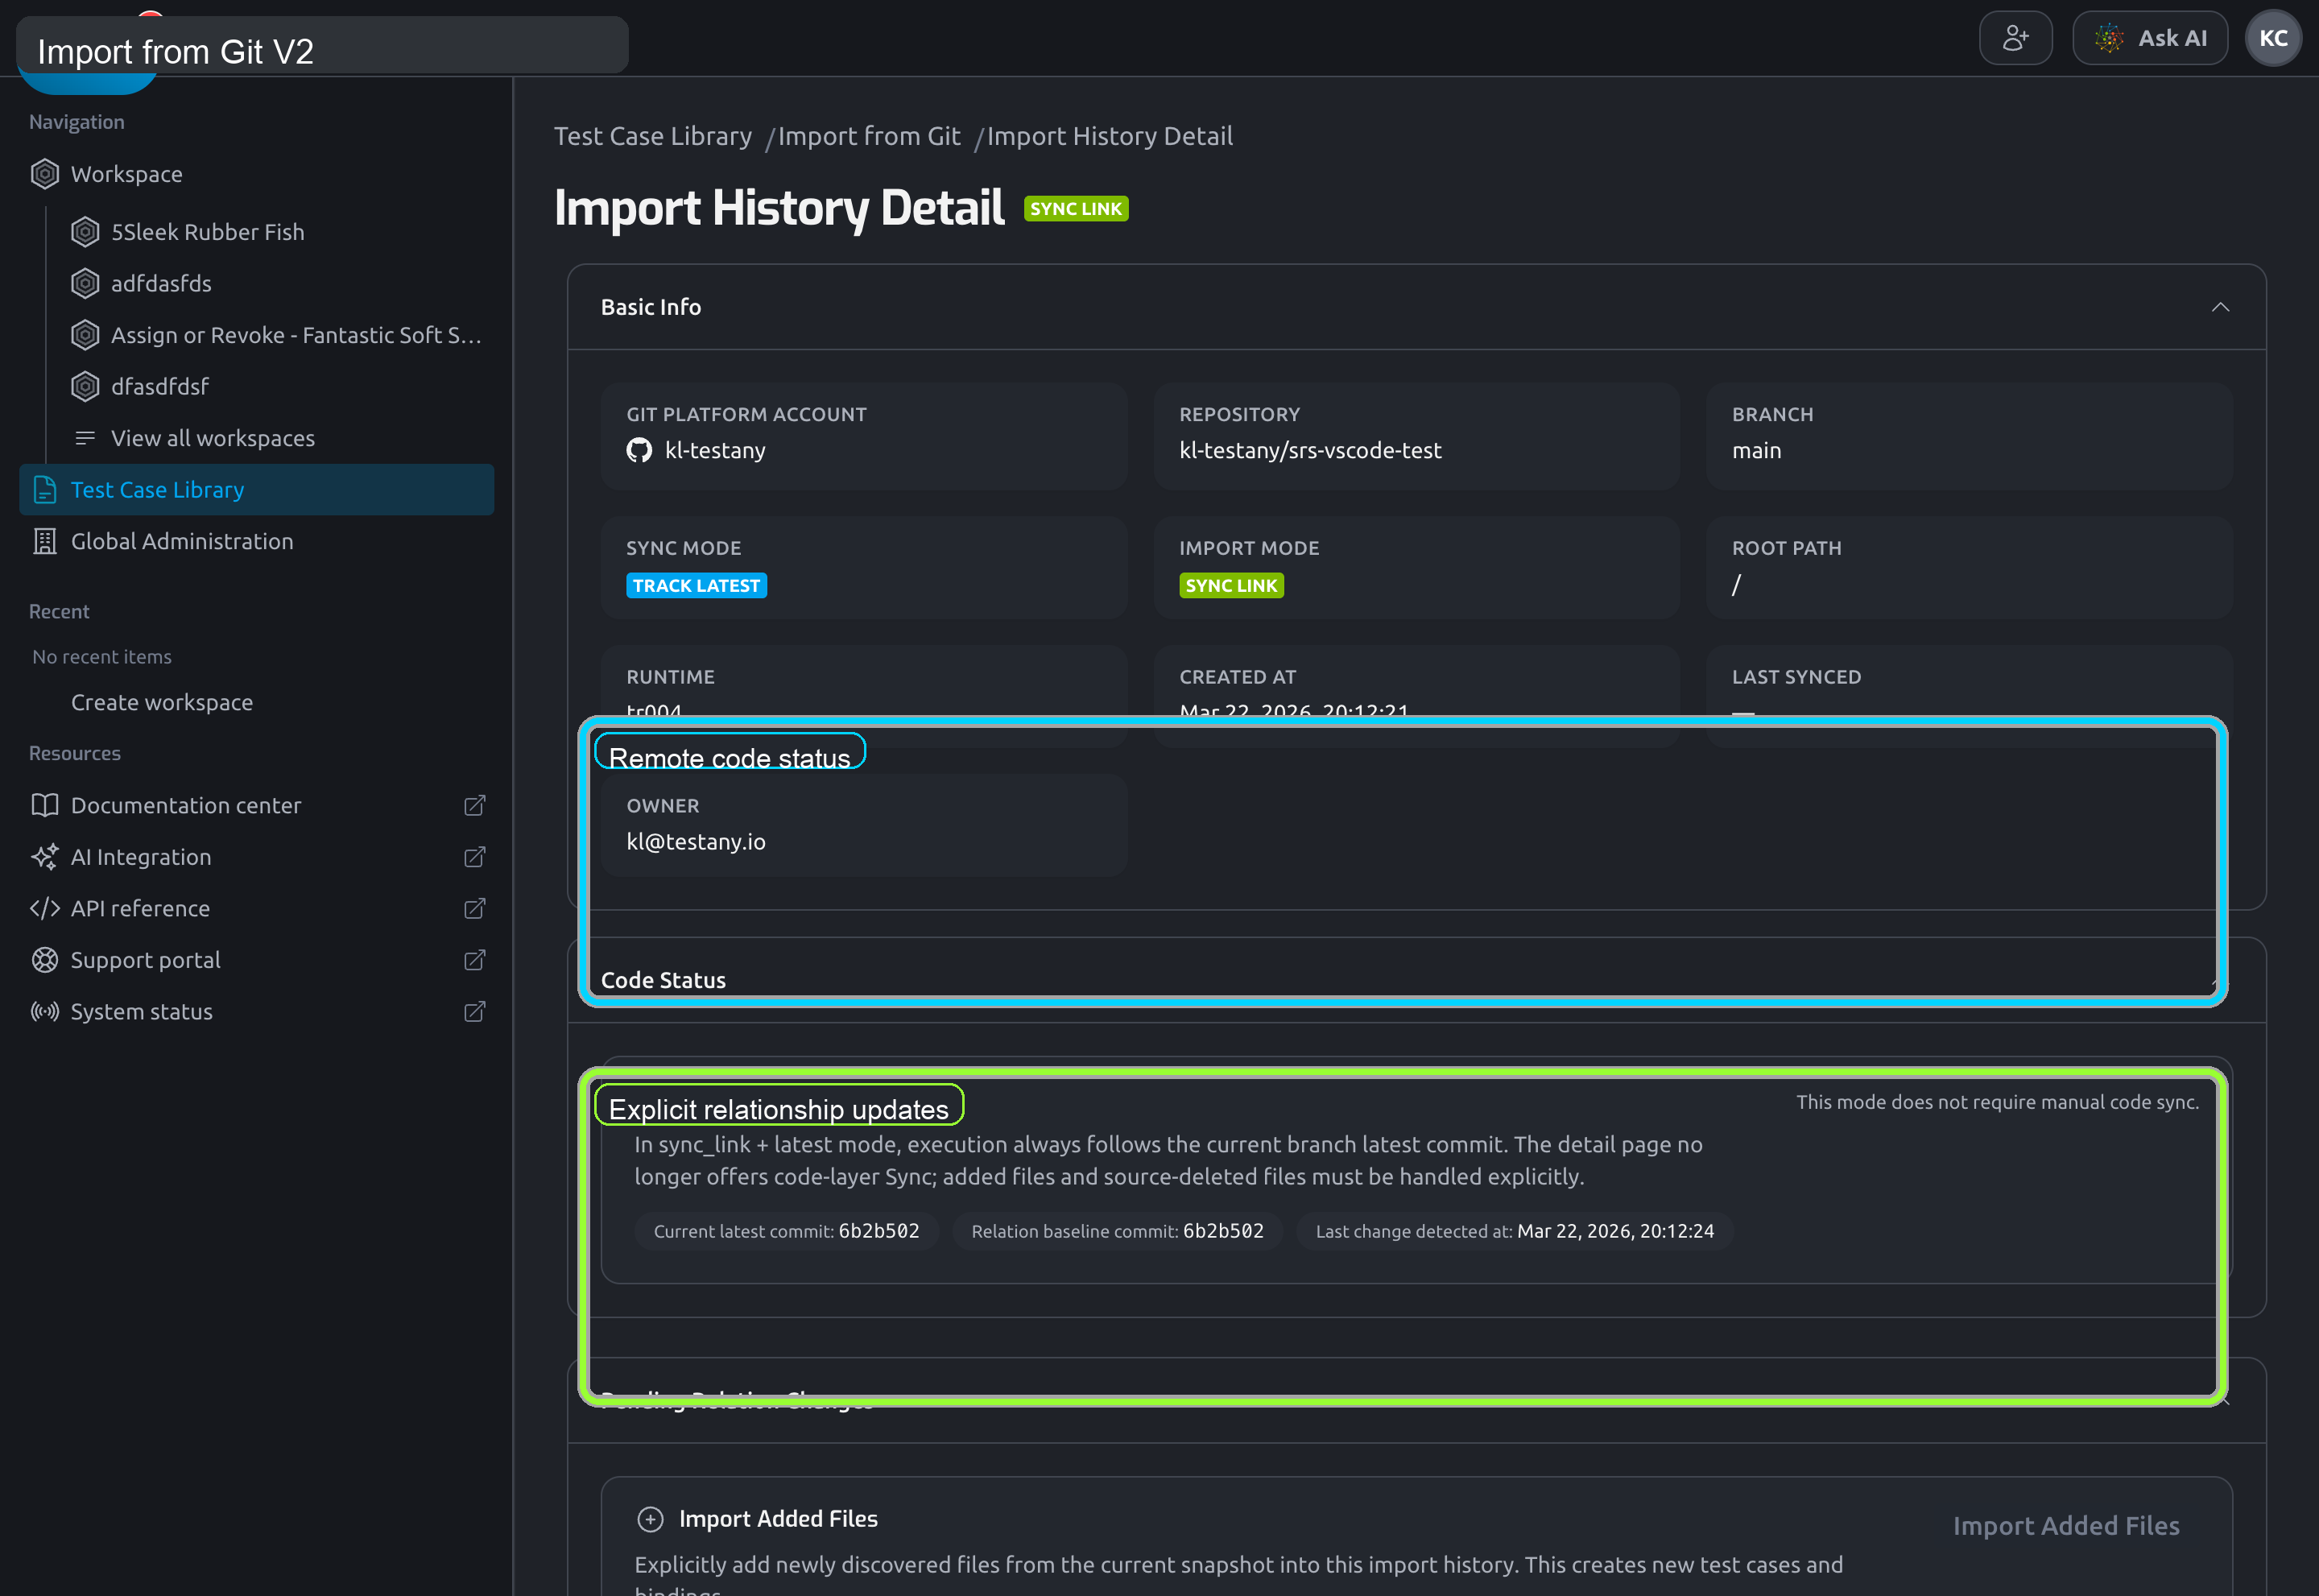Open the API reference link
Viewport: 2319px width, 1596px height.
[140, 908]
